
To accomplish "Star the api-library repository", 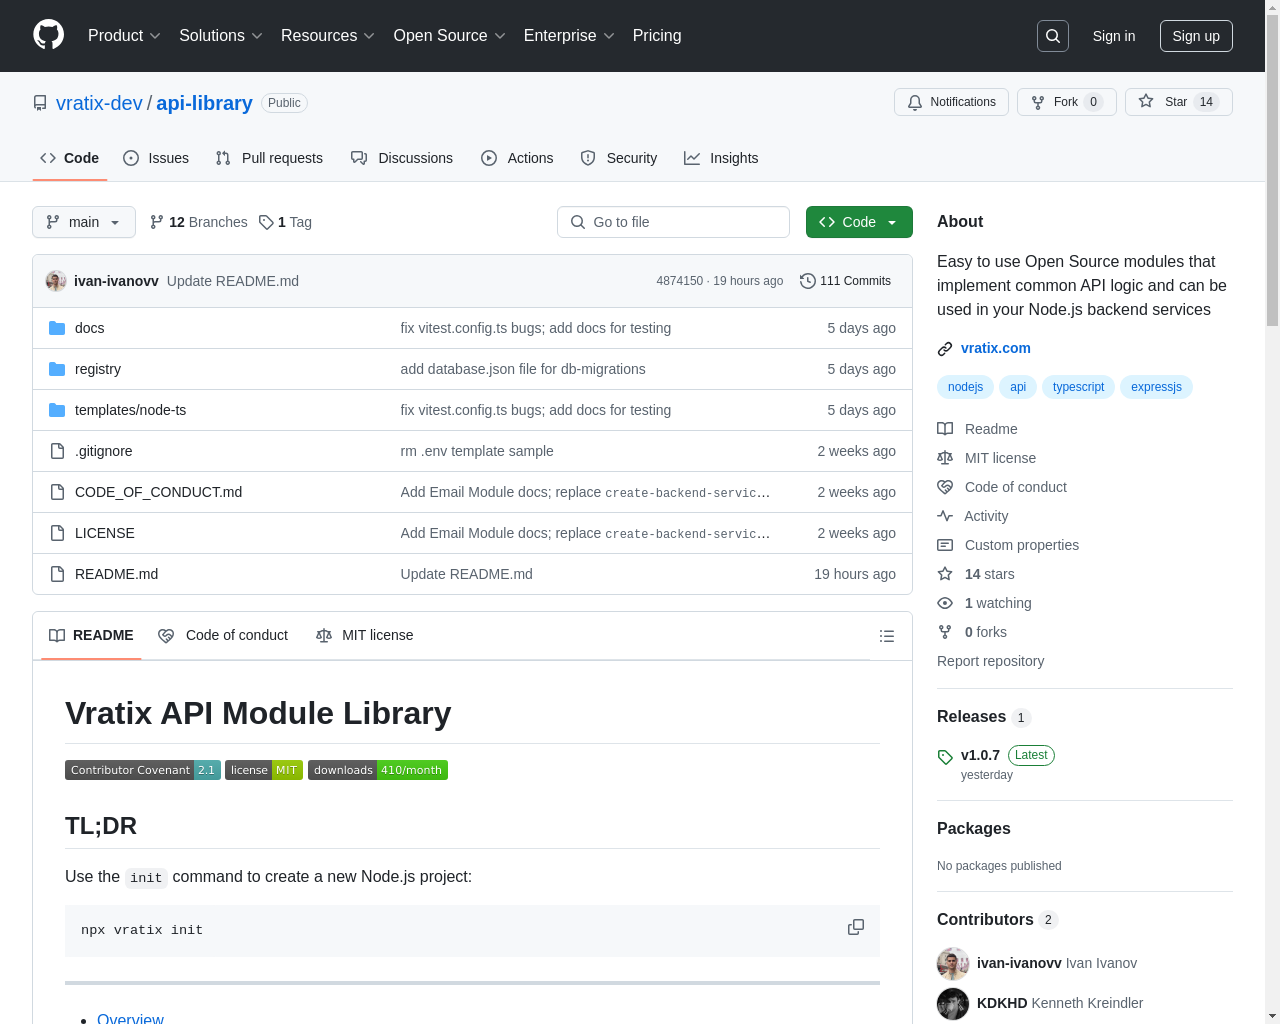I will pos(1179,102).
